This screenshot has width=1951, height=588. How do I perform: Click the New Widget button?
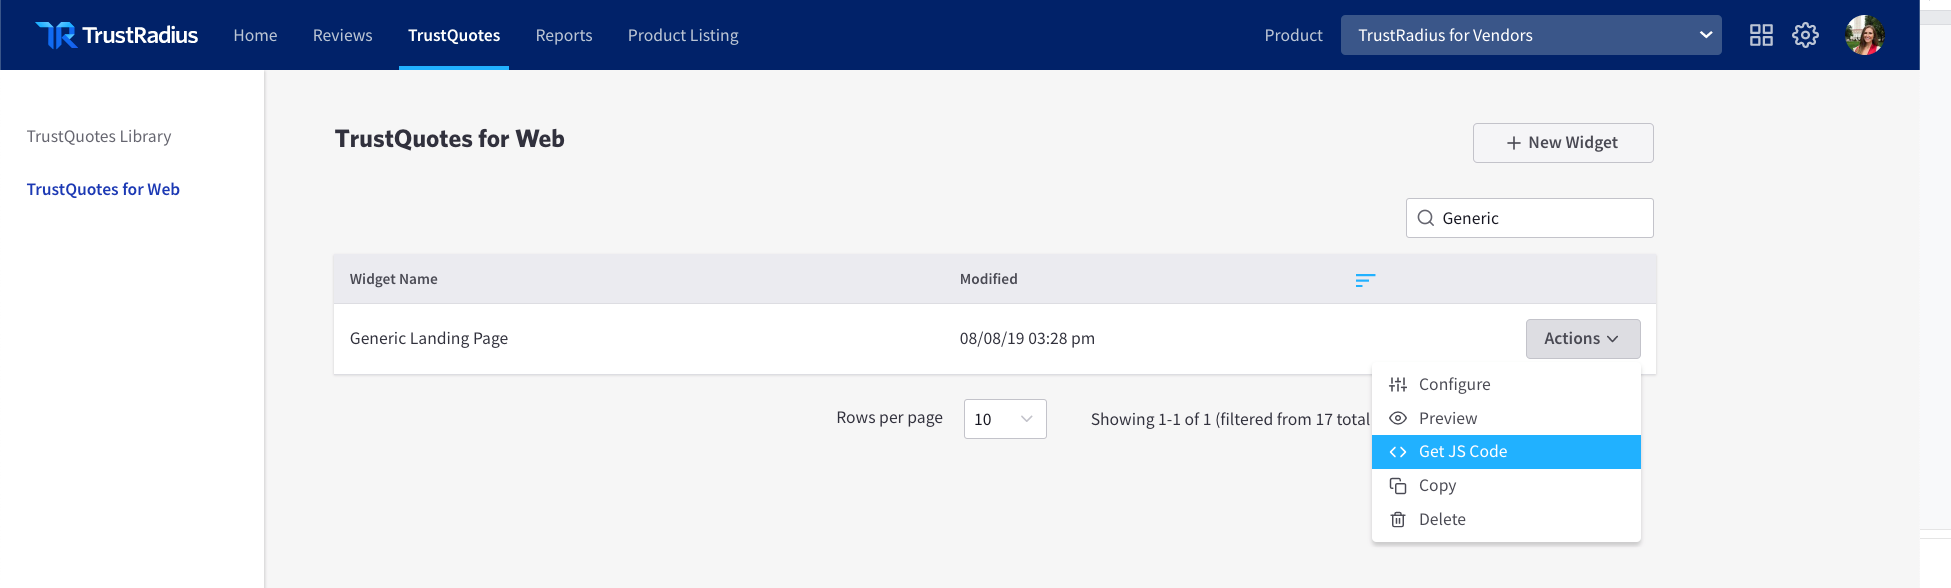pyautogui.click(x=1563, y=143)
